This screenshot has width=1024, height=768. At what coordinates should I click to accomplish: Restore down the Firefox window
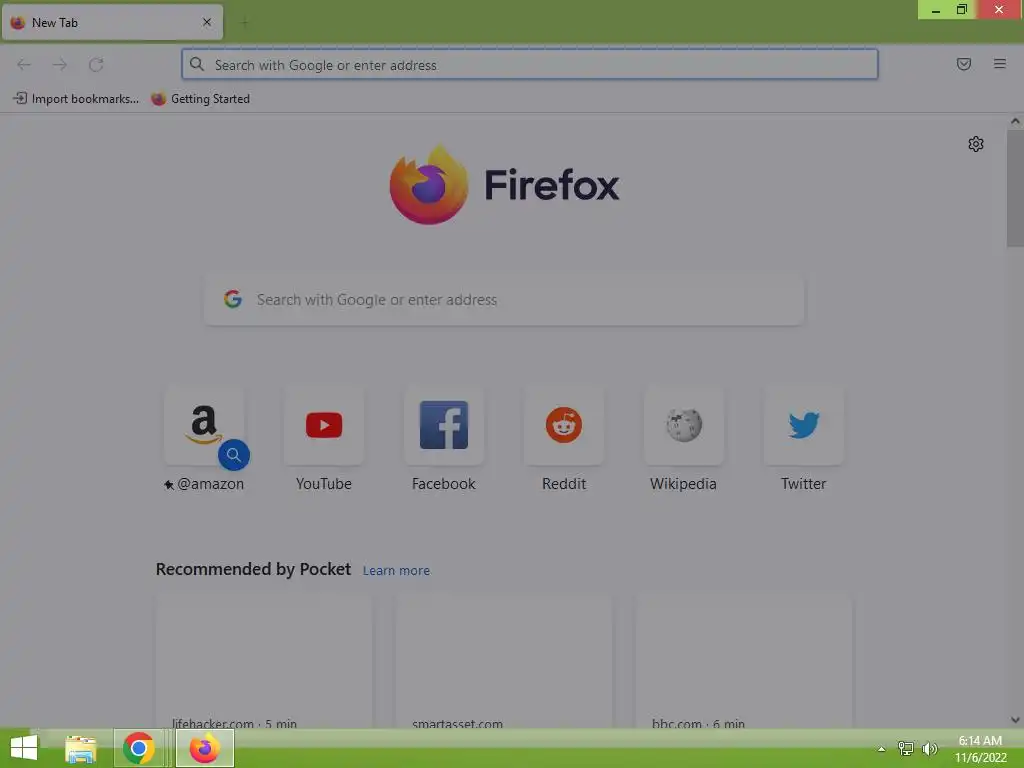[962, 10]
